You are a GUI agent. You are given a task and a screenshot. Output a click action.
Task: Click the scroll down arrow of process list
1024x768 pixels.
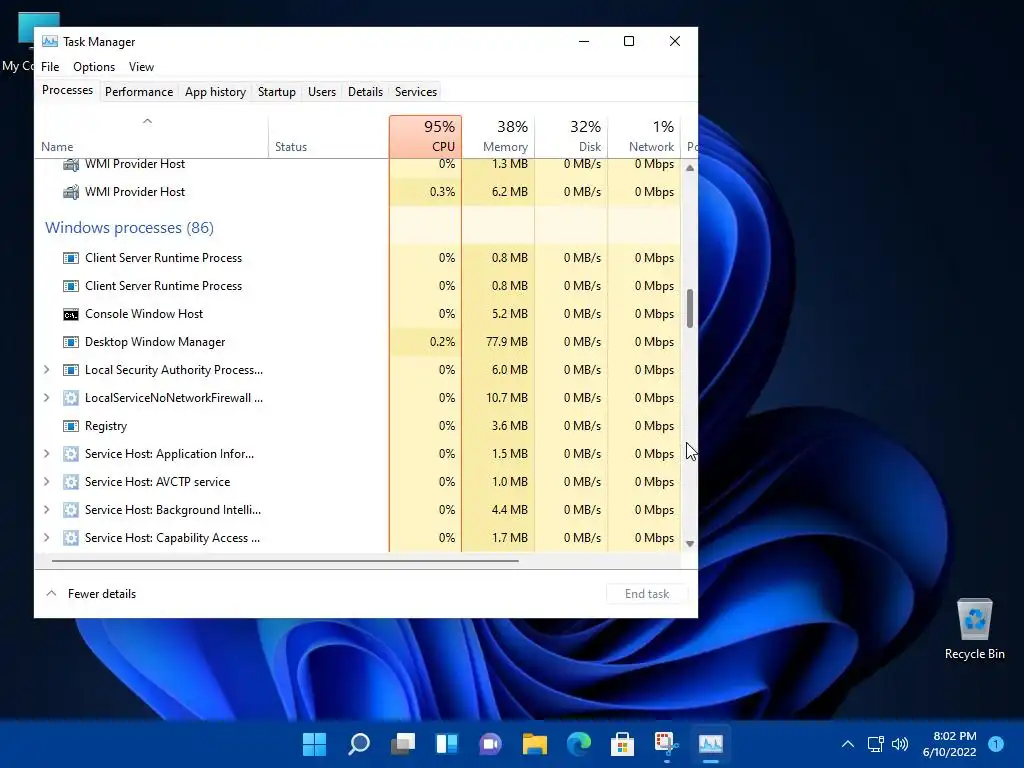(x=690, y=543)
